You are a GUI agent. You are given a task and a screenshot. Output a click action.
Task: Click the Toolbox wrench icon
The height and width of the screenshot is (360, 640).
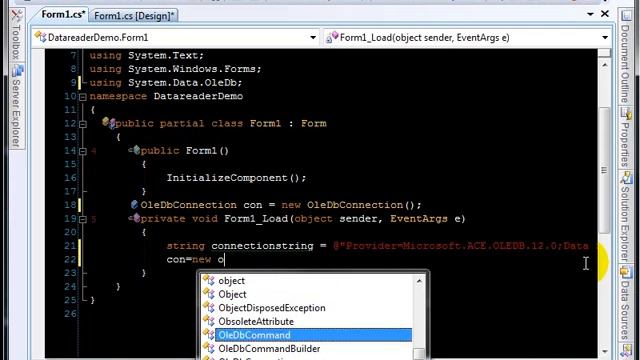point(17,16)
